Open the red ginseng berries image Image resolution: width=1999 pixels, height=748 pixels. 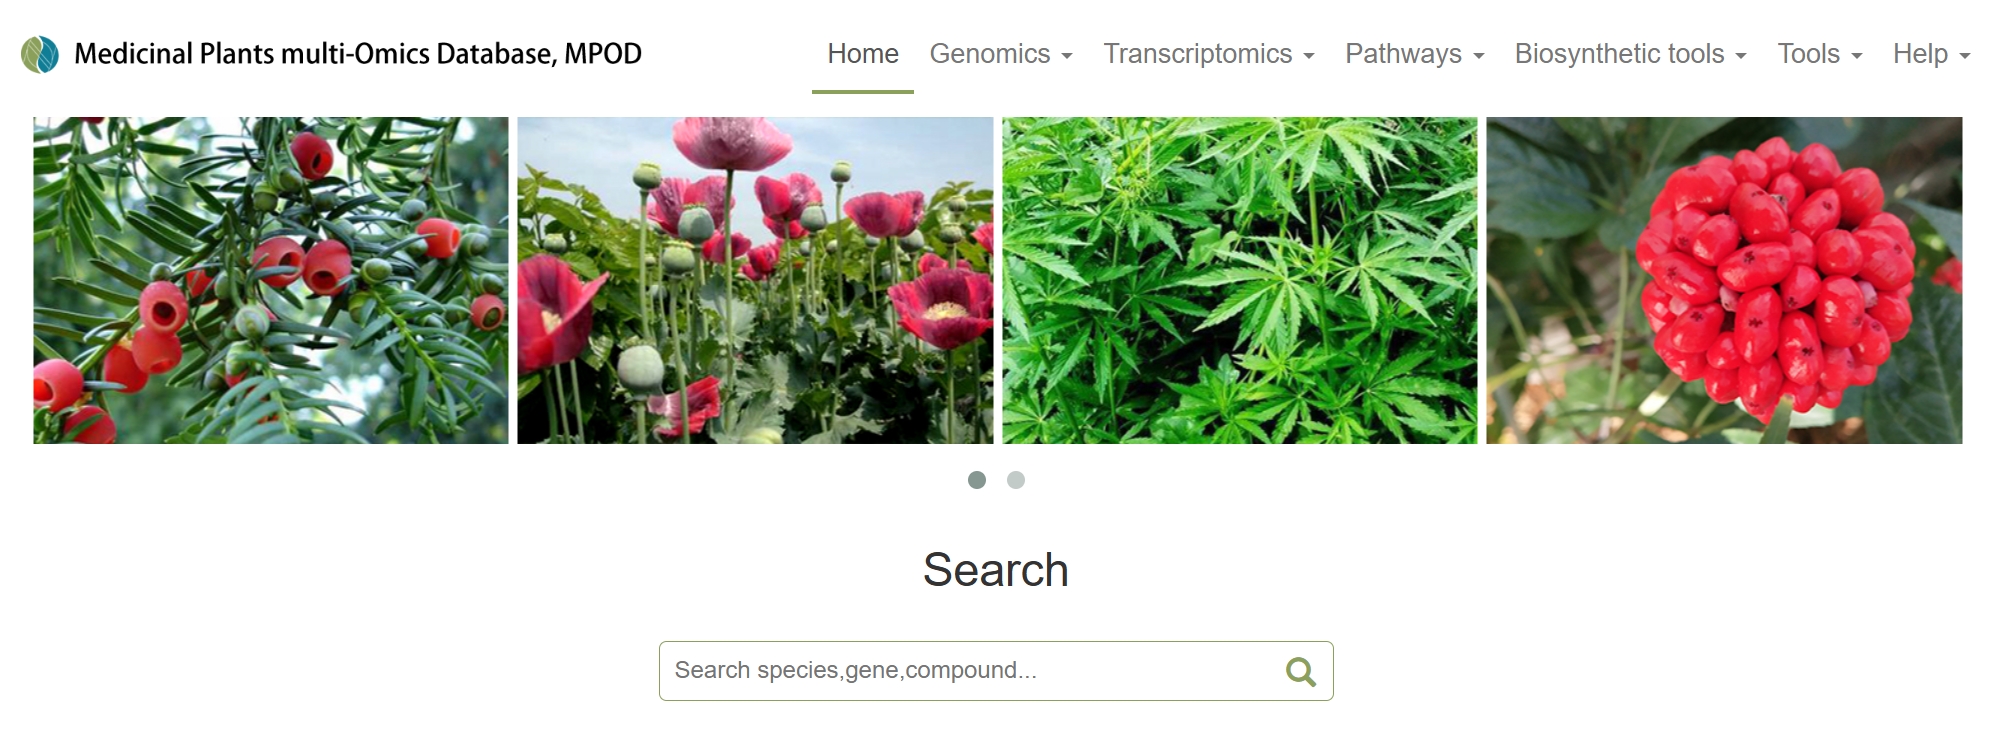(1724, 280)
